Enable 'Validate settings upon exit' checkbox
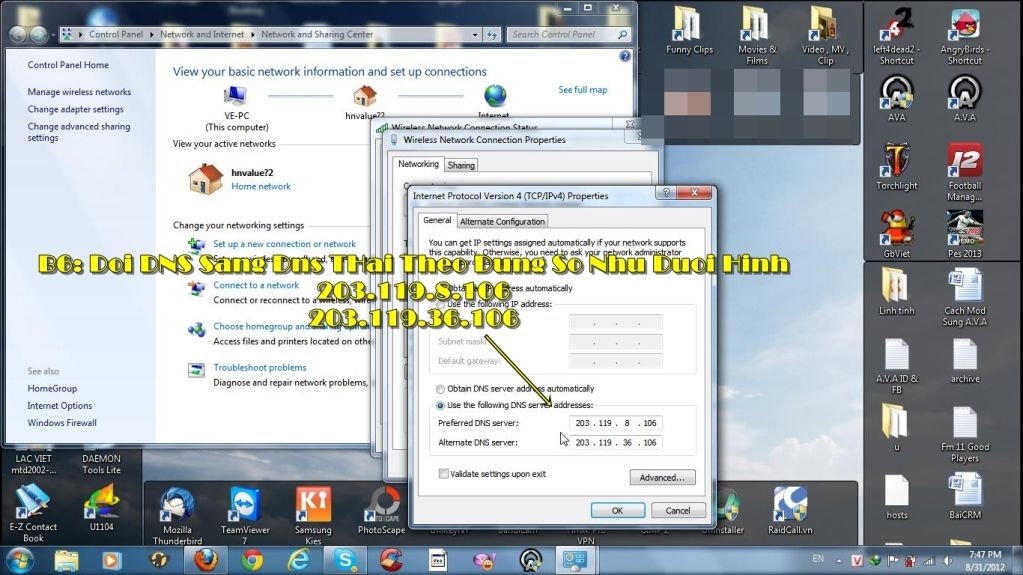This screenshot has height=575, width=1023. (444, 474)
